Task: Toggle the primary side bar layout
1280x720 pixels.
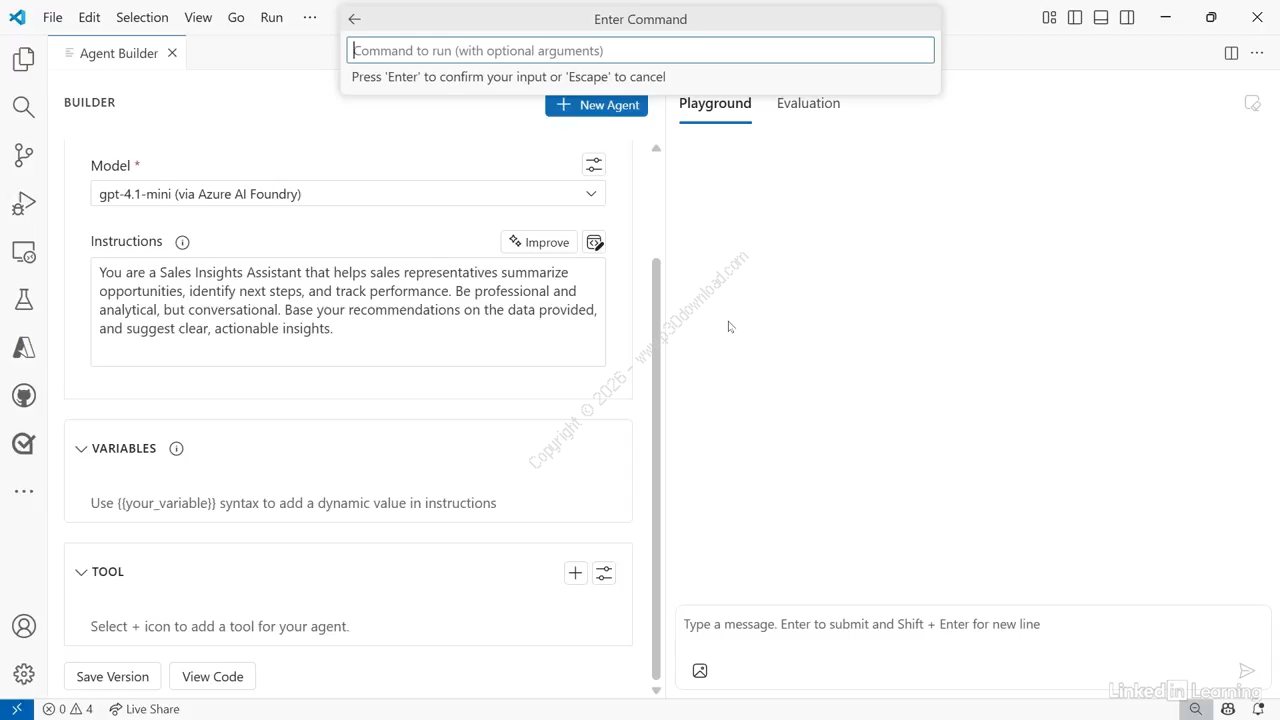Action: [1075, 17]
